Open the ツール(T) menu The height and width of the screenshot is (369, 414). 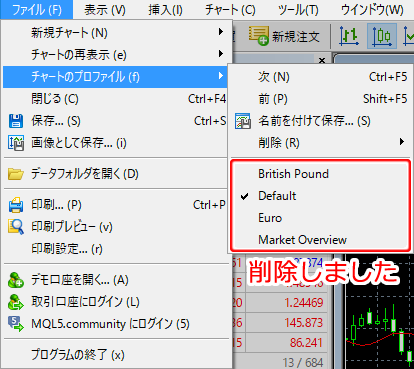coord(298,9)
